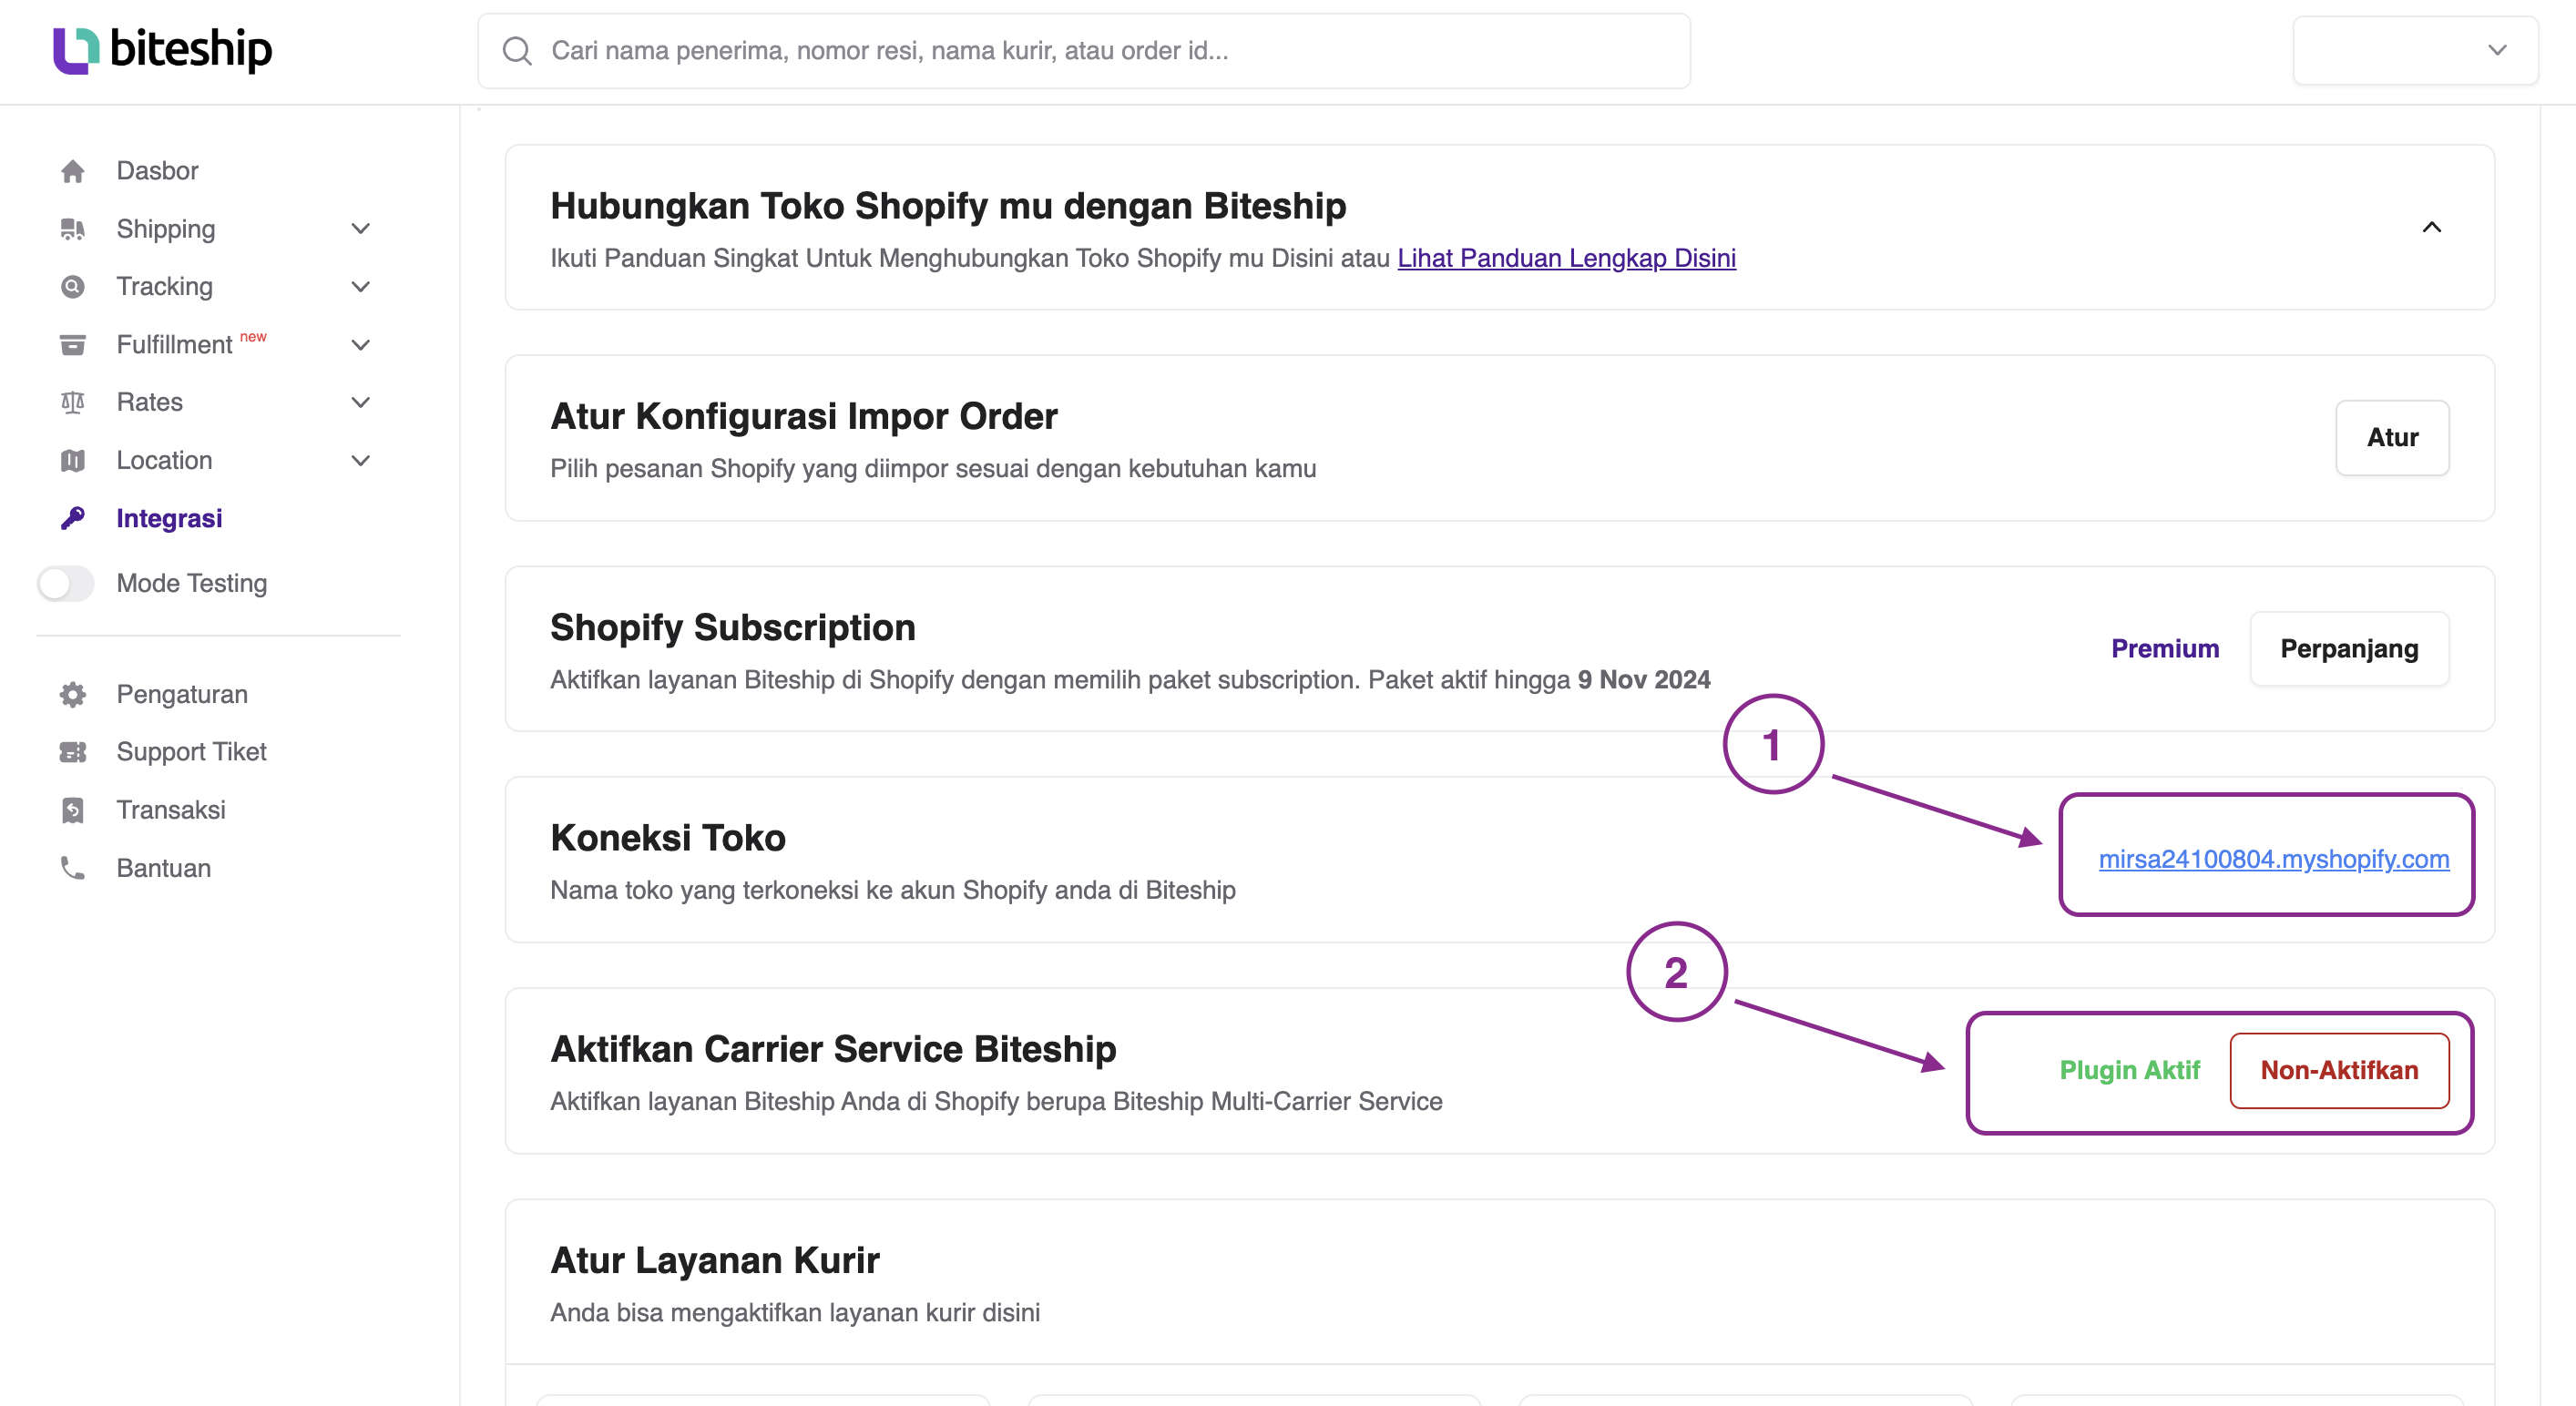Select Integrasi in the sidebar

click(x=169, y=518)
